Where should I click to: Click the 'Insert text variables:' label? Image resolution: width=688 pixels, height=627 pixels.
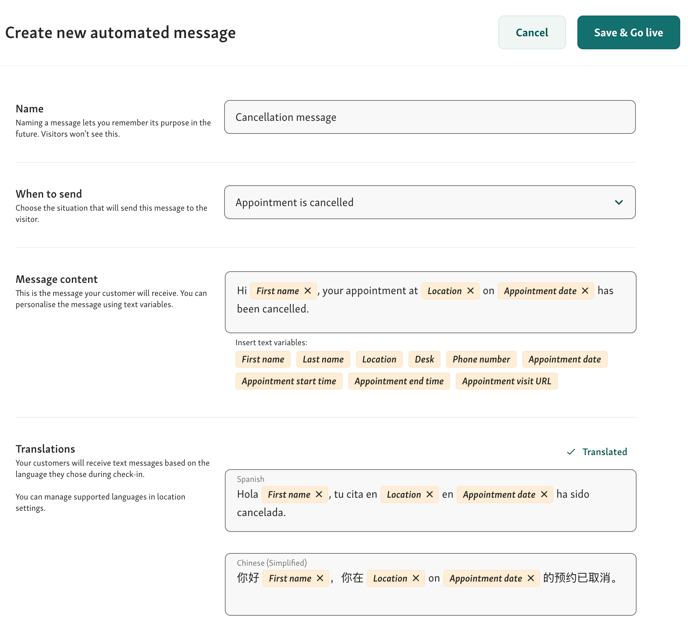click(x=271, y=343)
